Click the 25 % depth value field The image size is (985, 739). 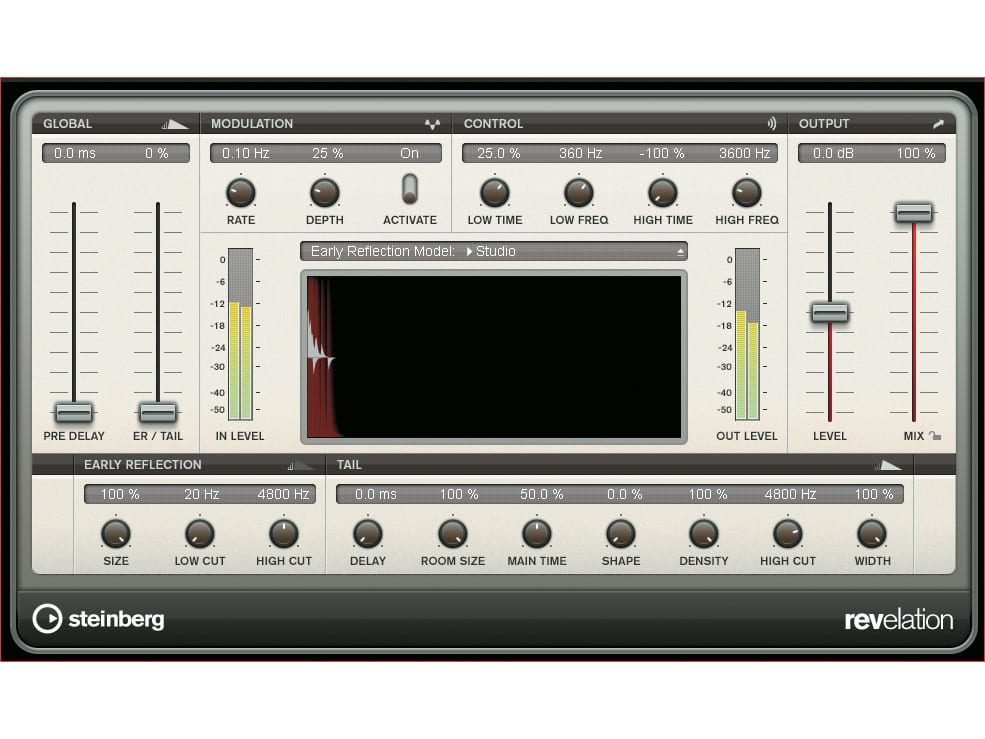click(327, 153)
